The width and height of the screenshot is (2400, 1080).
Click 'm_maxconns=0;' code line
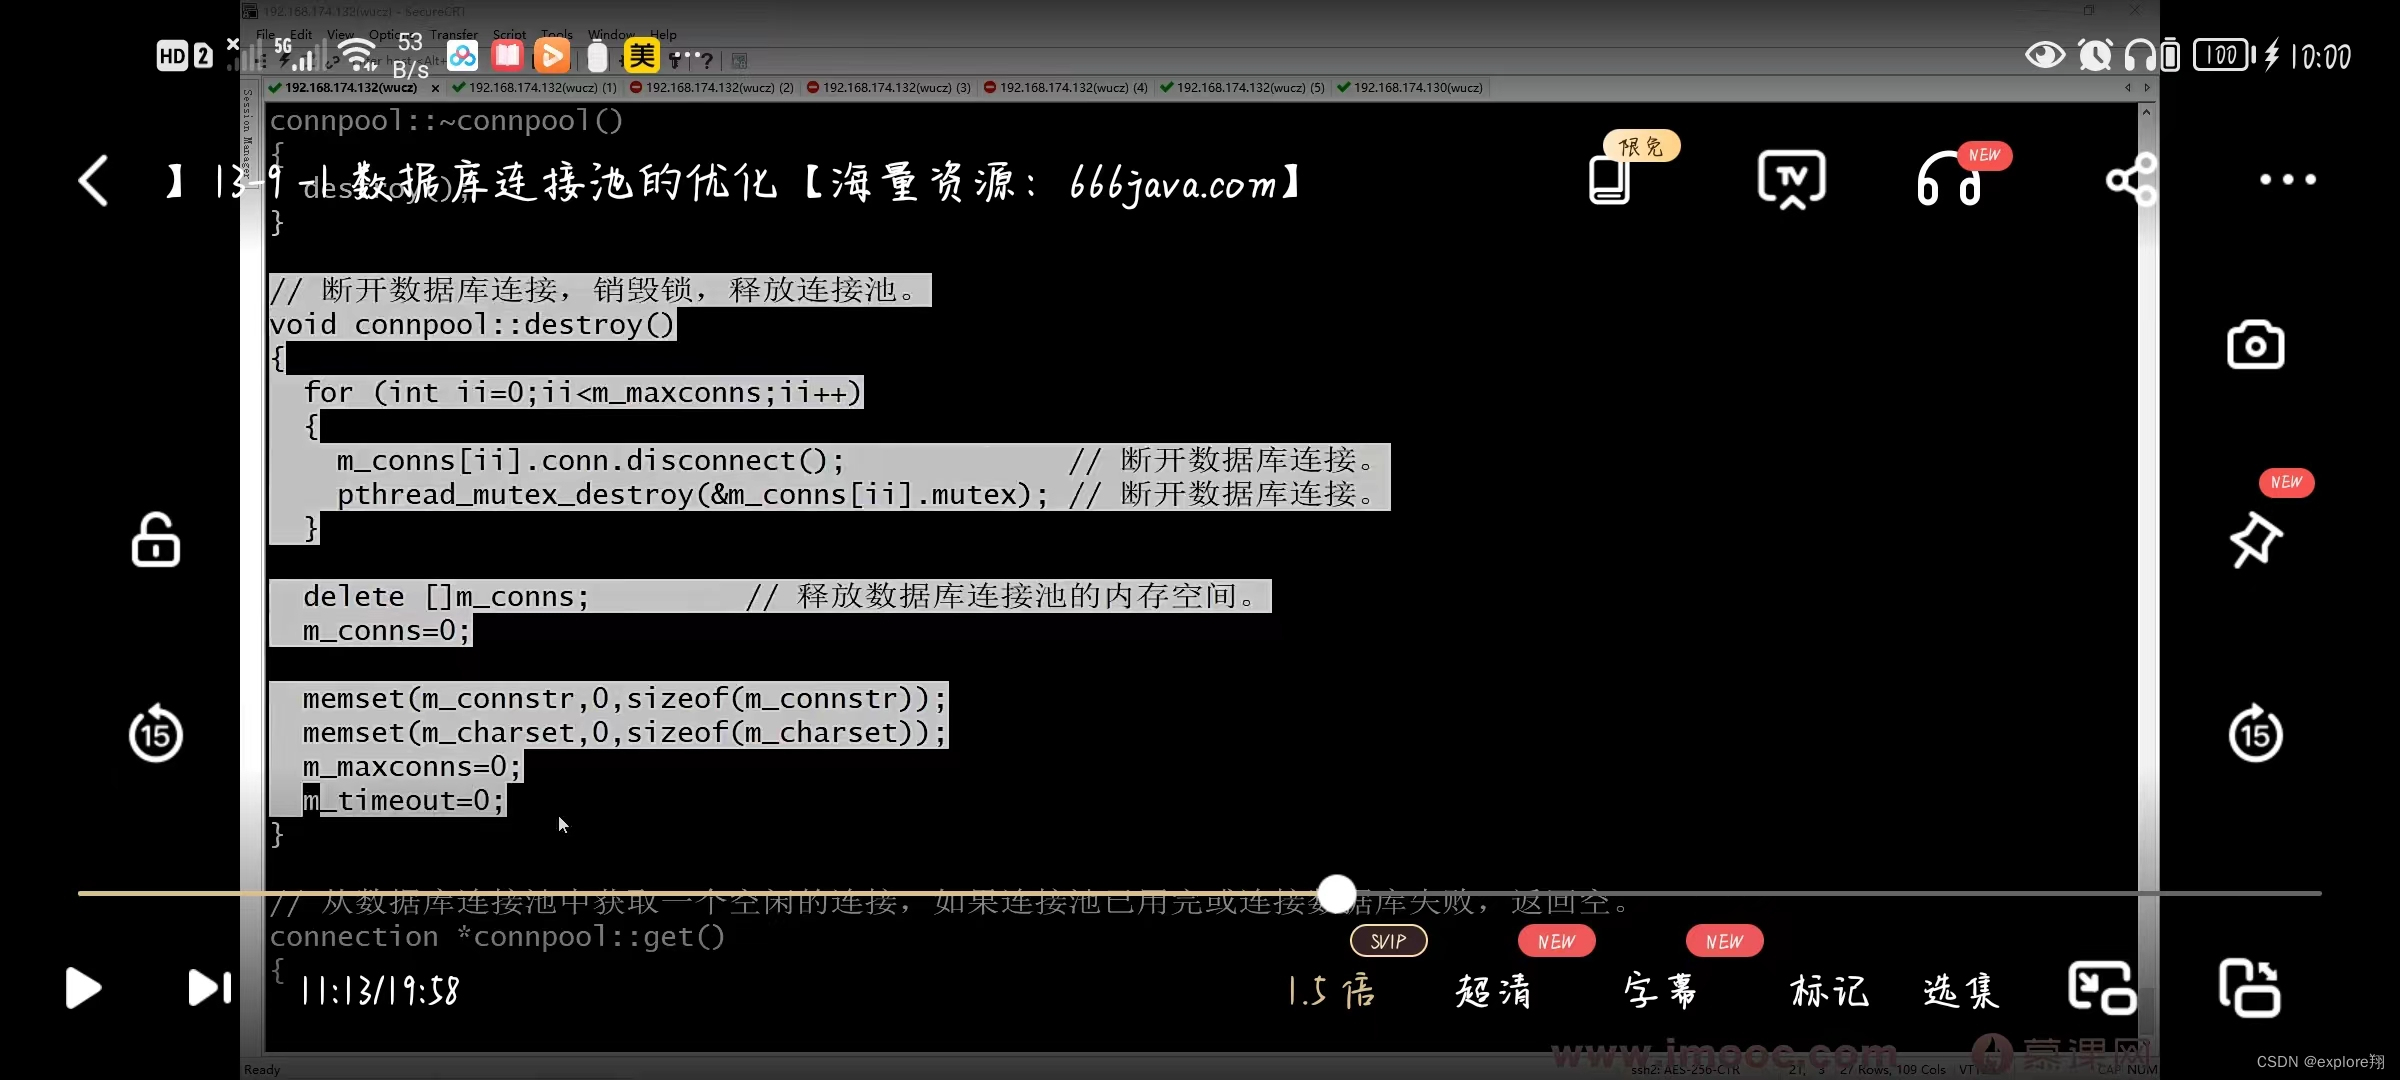pos(412,767)
